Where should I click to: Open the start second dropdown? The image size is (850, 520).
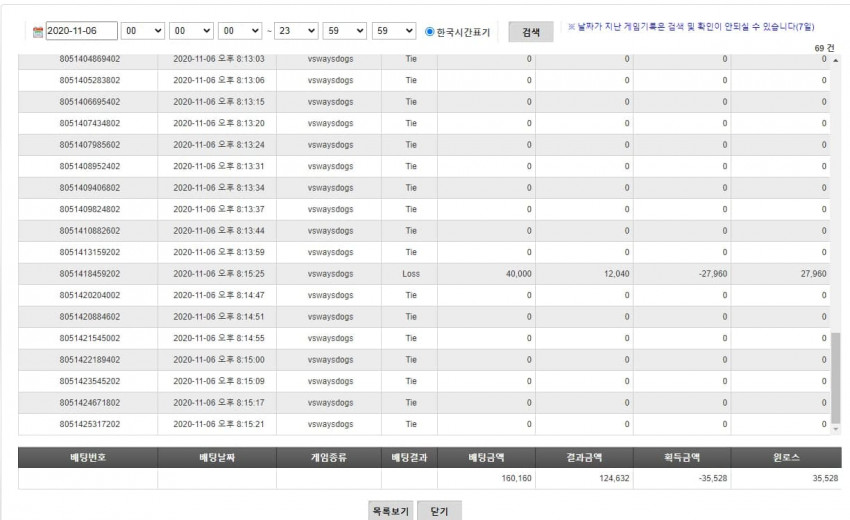[240, 31]
